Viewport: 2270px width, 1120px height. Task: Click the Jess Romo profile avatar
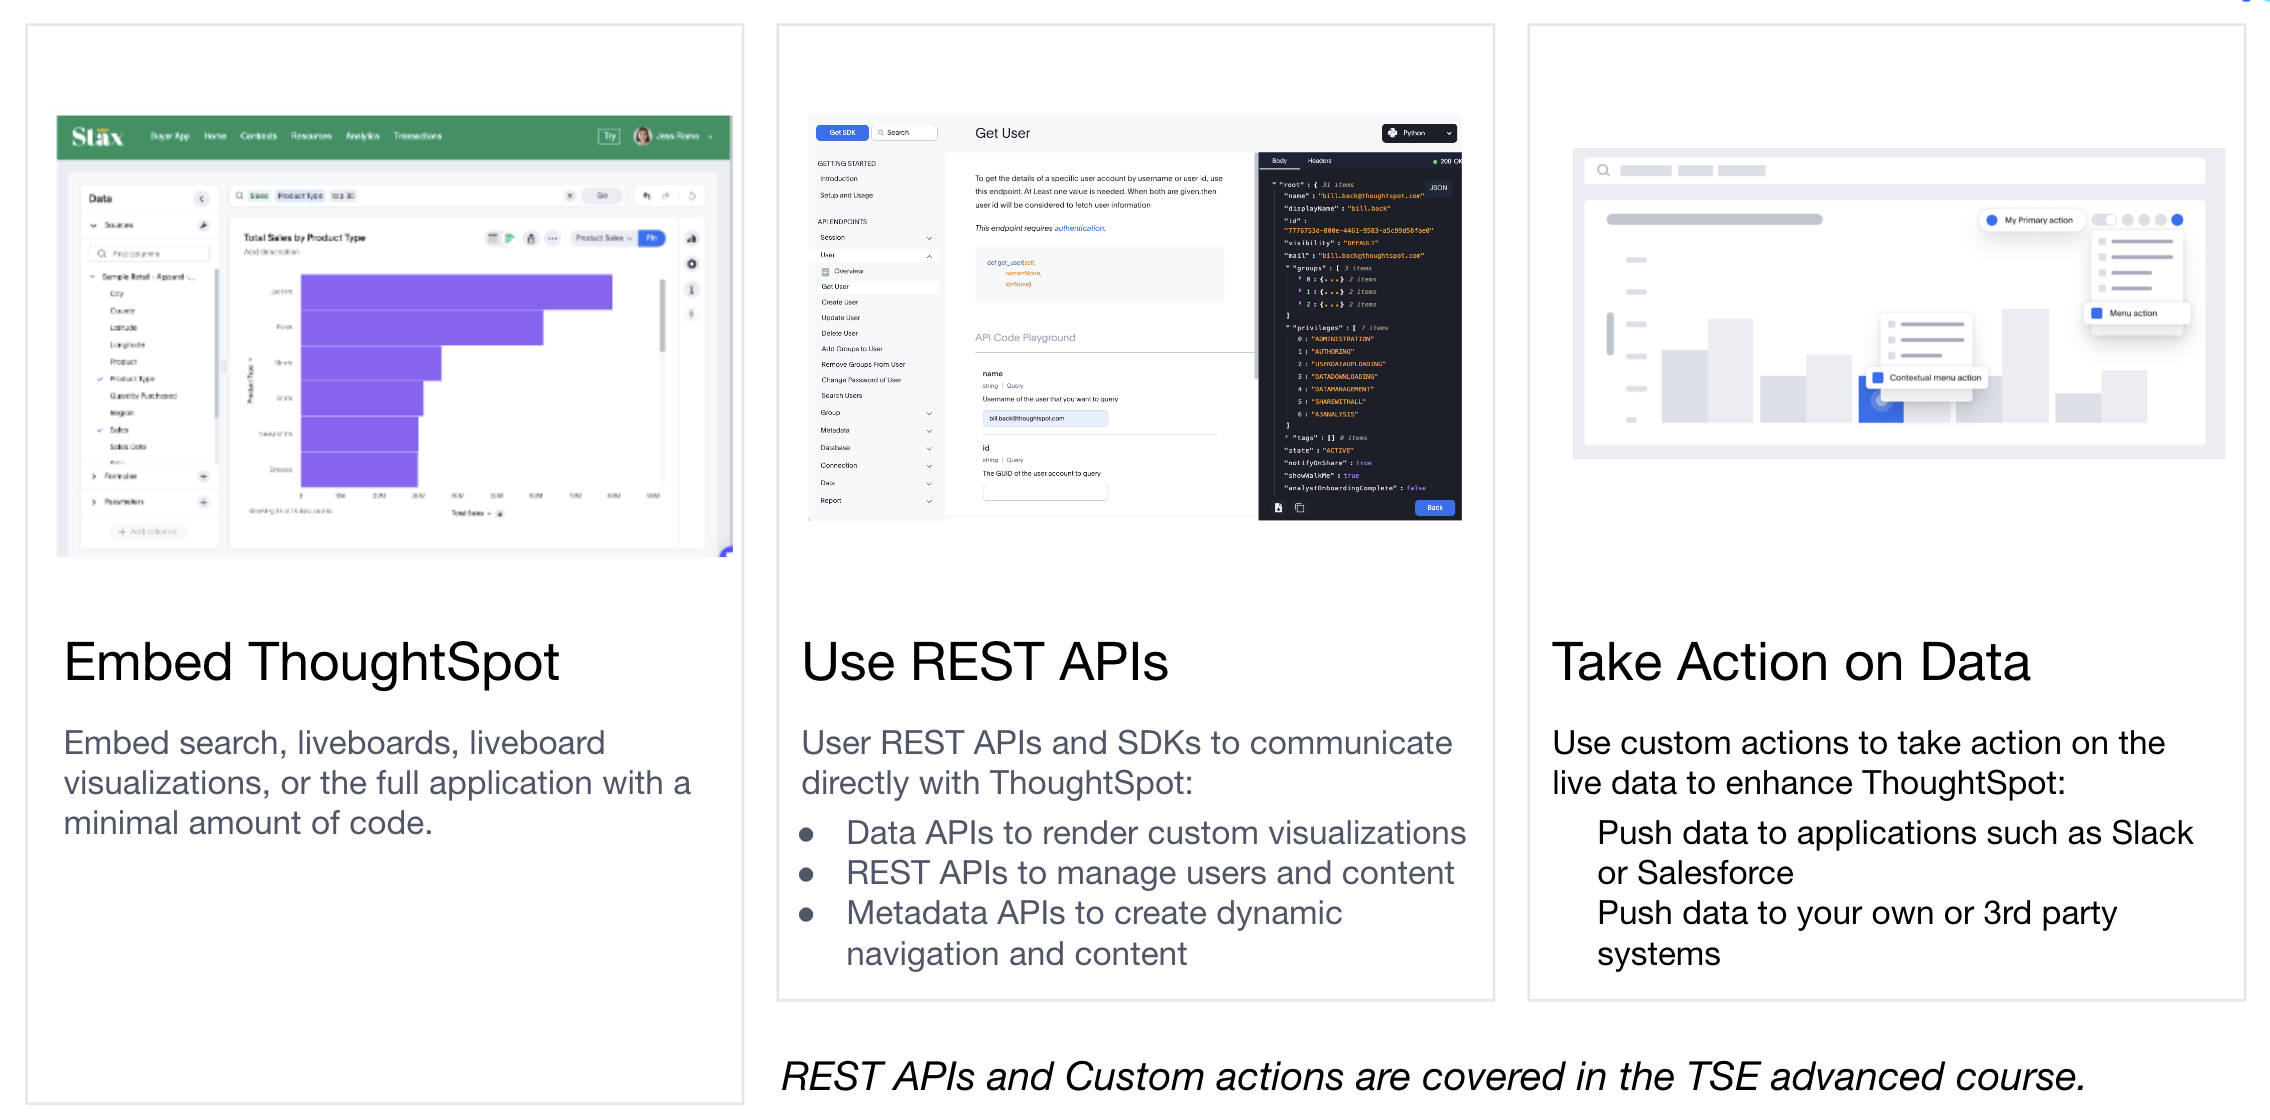pos(644,136)
